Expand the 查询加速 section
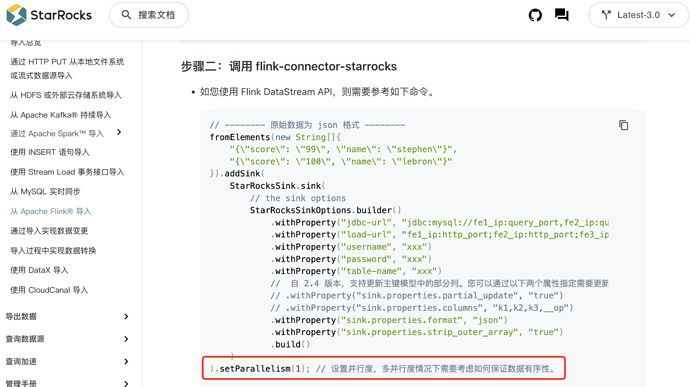 [x=126, y=361]
